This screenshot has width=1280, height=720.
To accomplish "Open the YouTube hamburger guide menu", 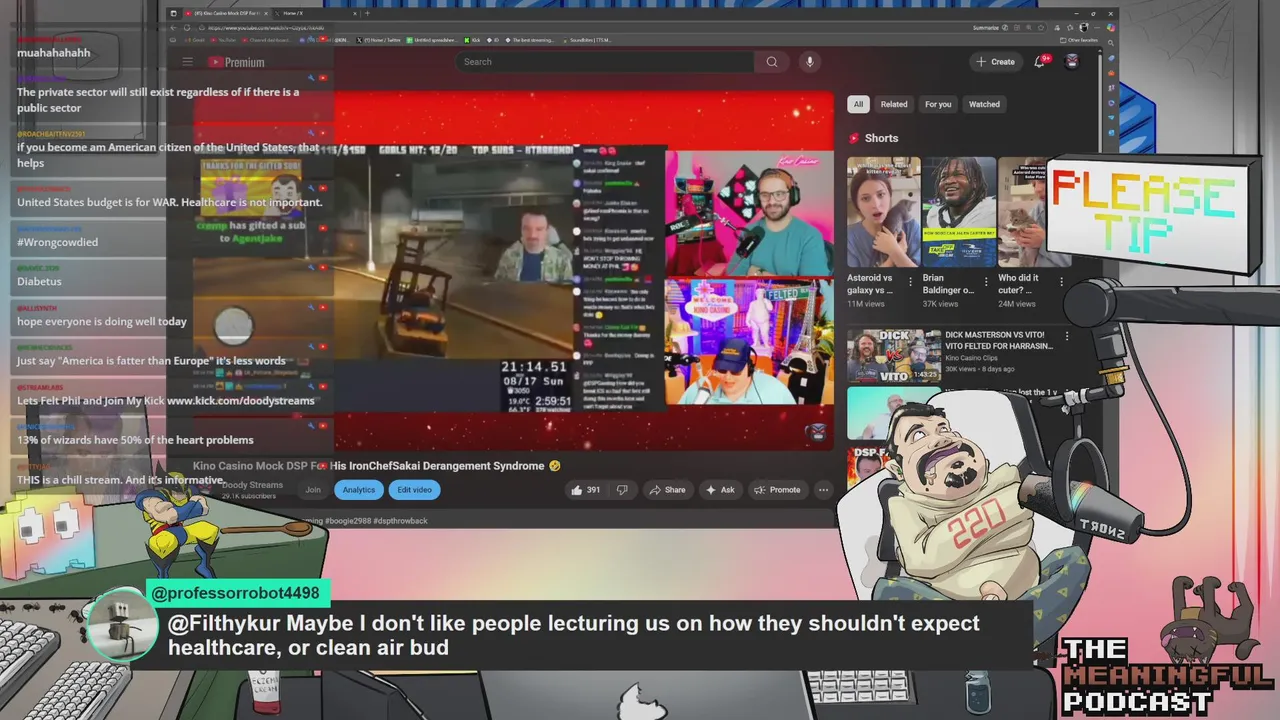I will (187, 62).
